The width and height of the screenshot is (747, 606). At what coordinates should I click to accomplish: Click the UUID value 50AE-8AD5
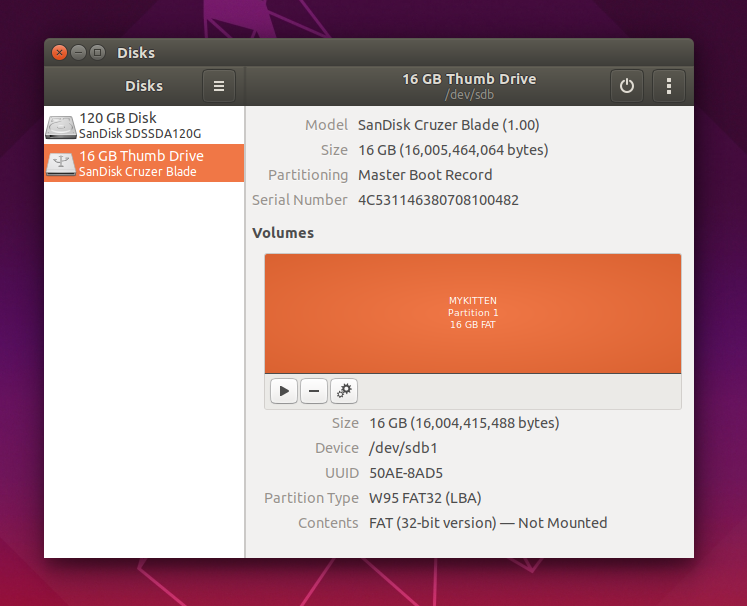pyautogui.click(x=406, y=473)
